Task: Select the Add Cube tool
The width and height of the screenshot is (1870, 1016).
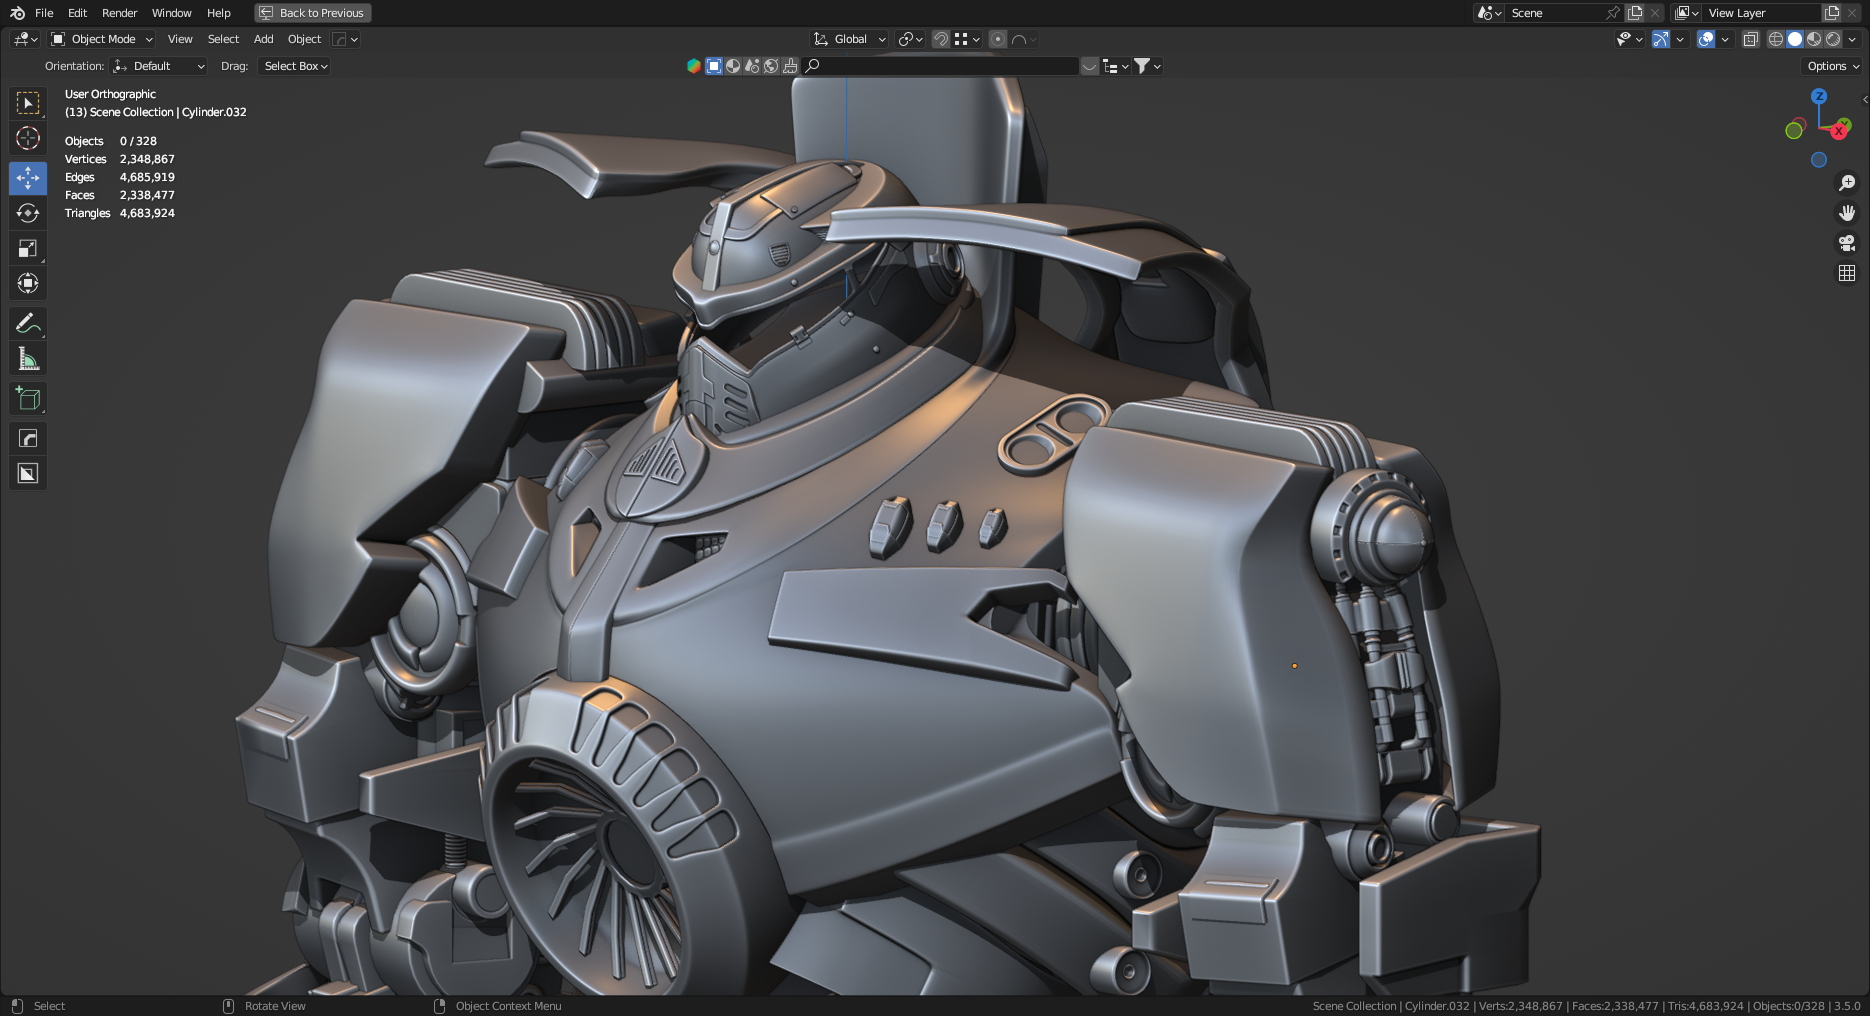Action: click(28, 398)
